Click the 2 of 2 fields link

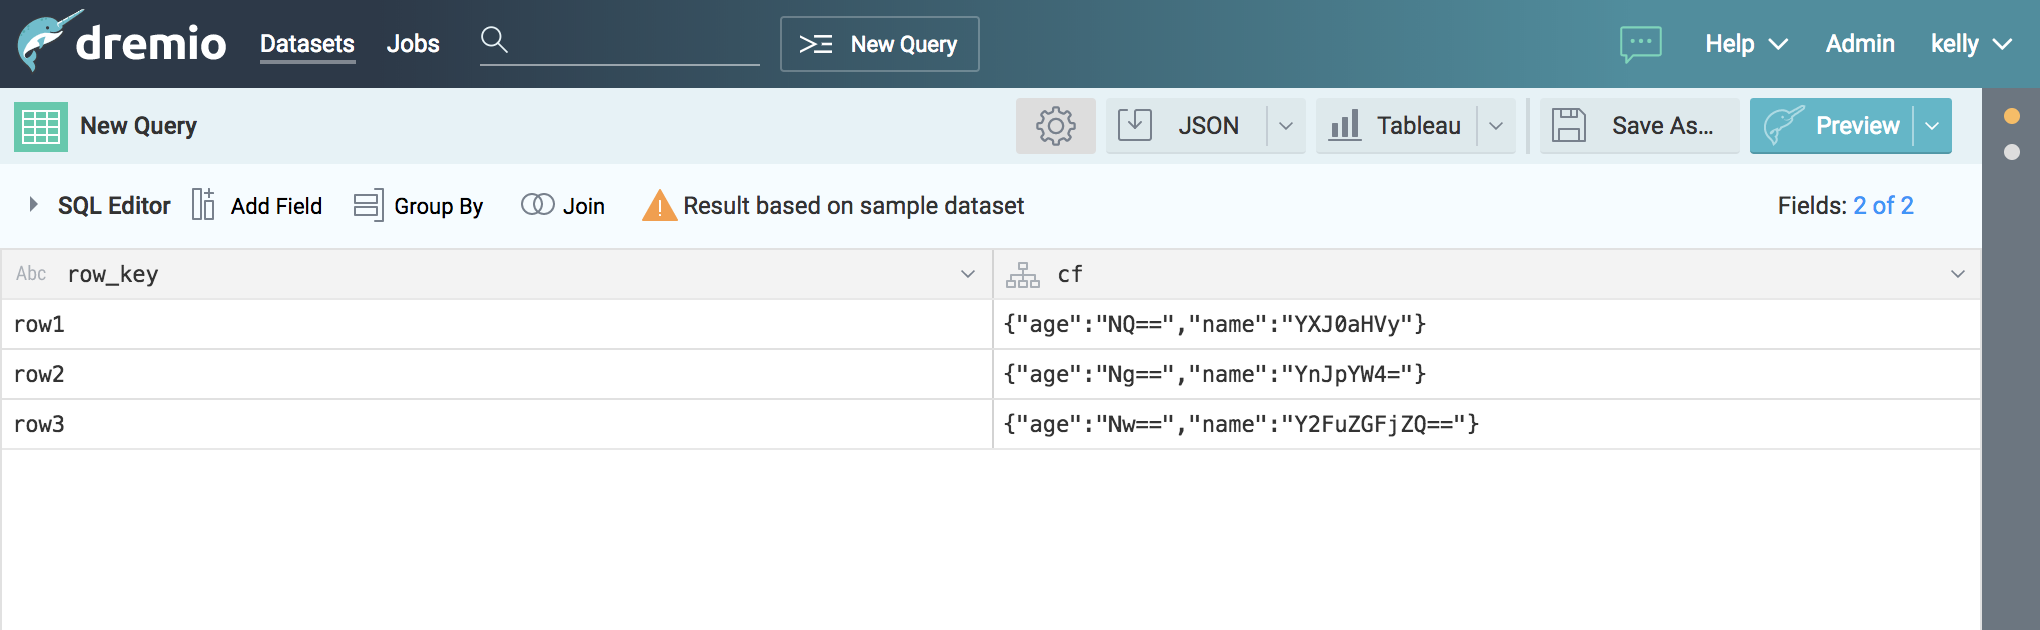tap(1883, 206)
